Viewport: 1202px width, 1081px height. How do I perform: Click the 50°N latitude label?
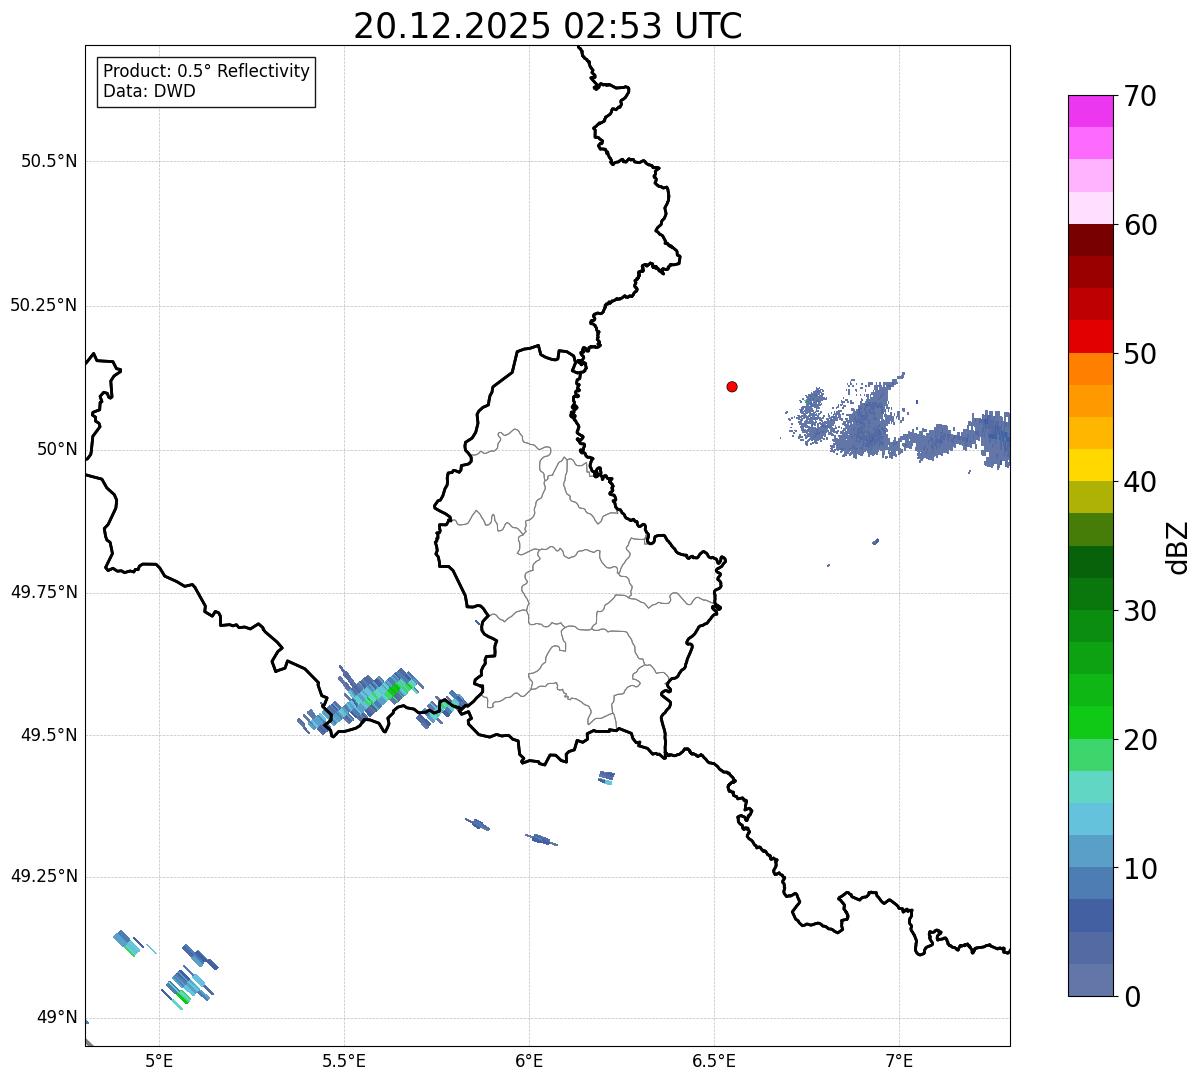pos(57,449)
